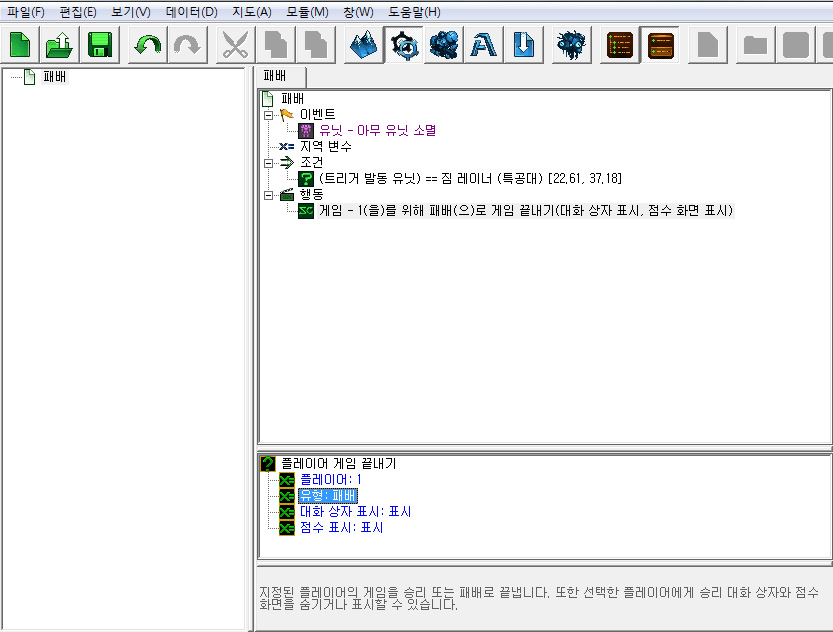This screenshot has width=833, height=632.
Task: Click the orange-striped brown panel icon
Action: (660, 45)
